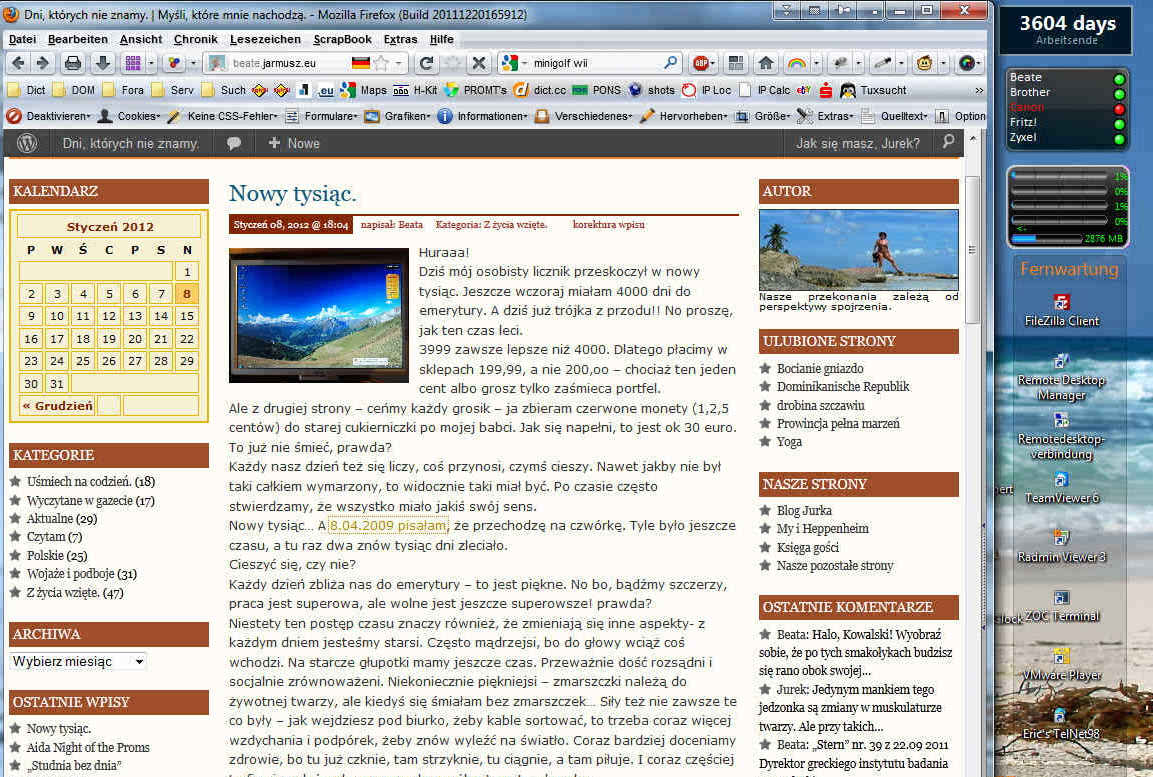Open the 8.04.2009 pisałam link
Image resolution: width=1153 pixels, height=777 pixels.
[388, 525]
